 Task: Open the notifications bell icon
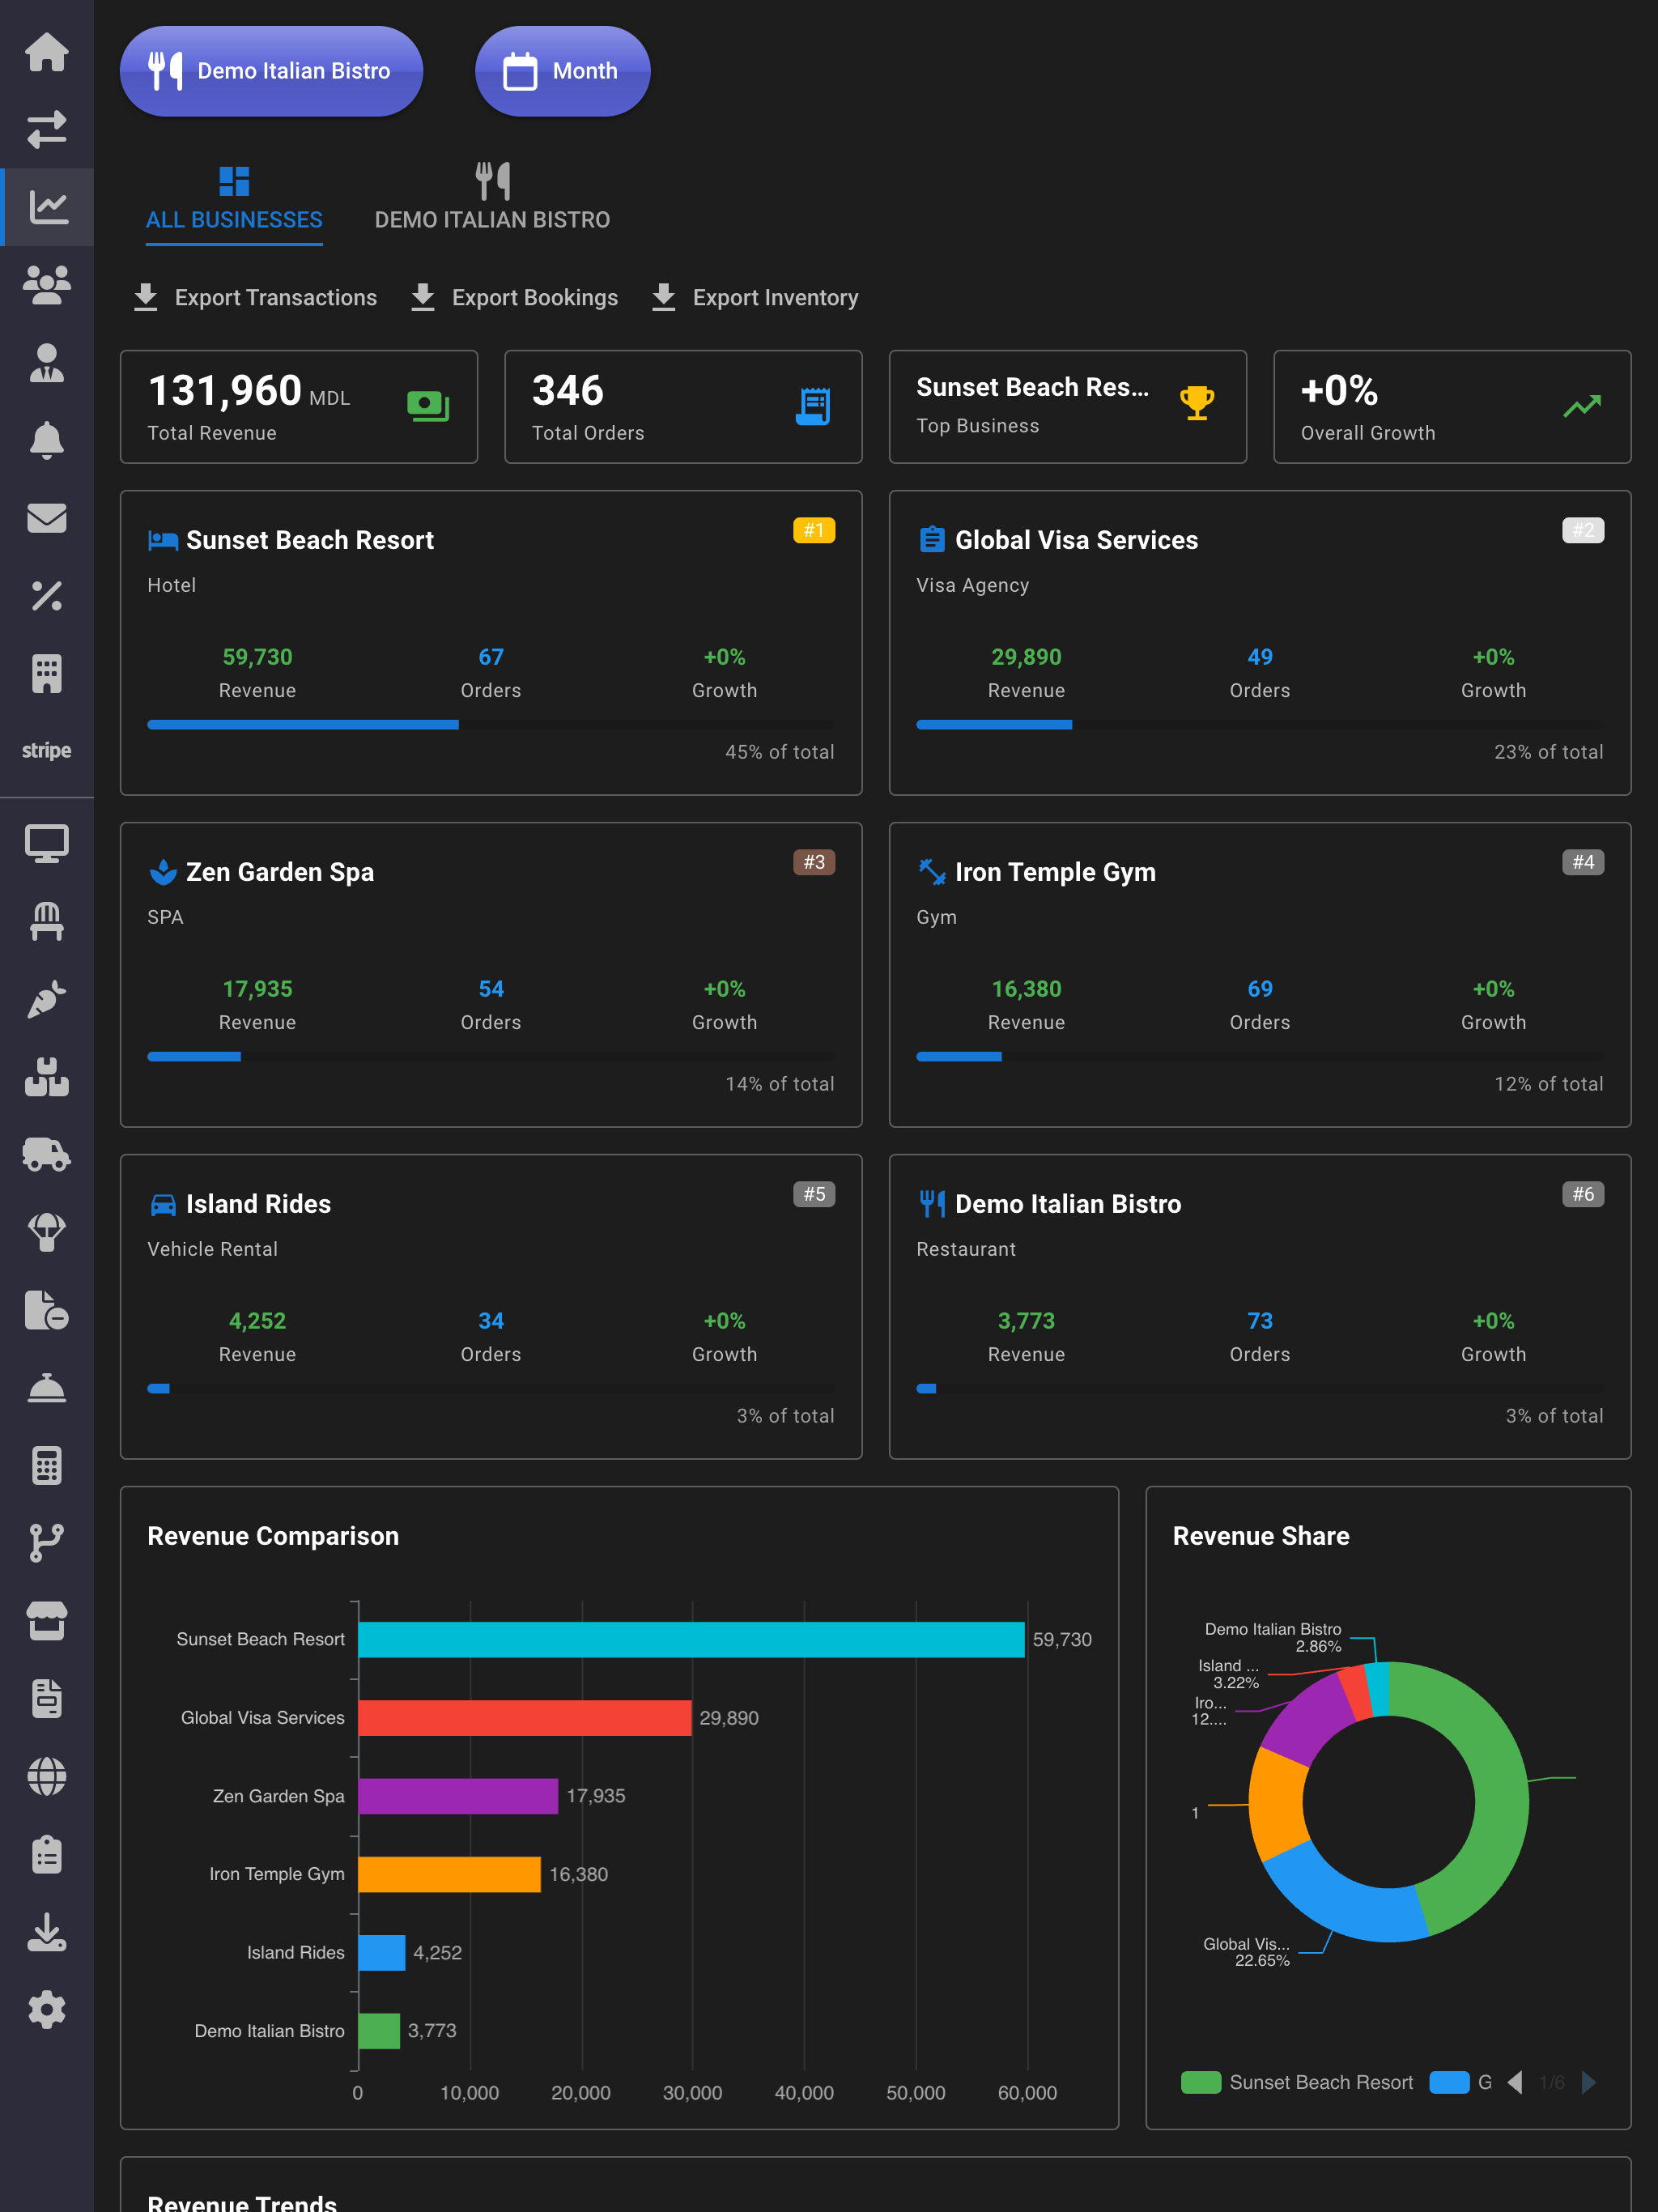(47, 440)
